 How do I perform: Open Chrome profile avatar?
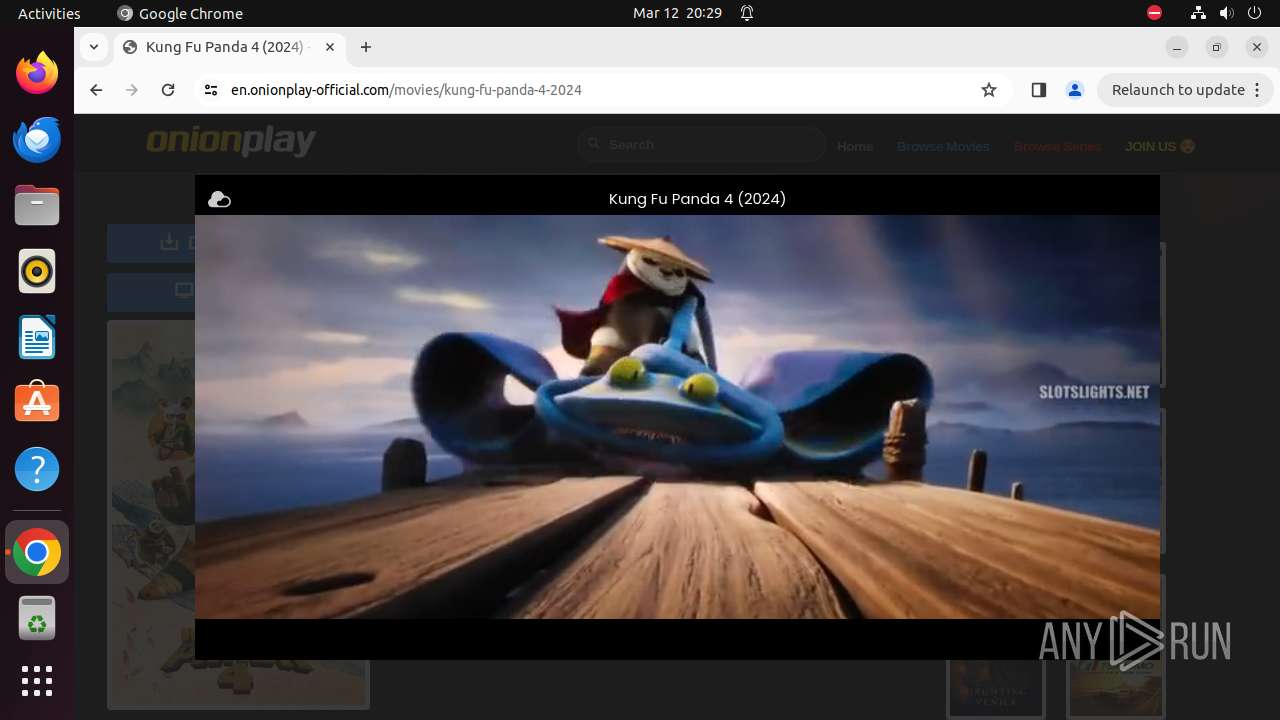(1075, 90)
